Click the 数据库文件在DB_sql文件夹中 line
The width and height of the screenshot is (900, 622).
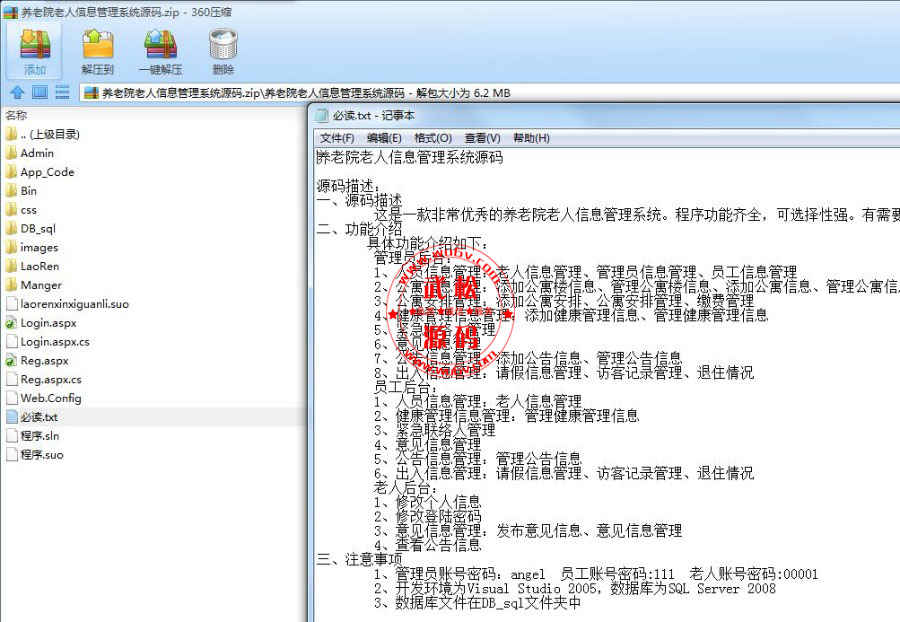click(x=478, y=602)
